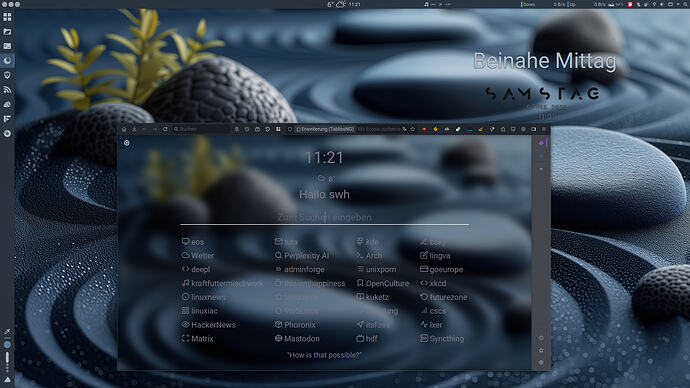Open the OpenCulture shortcut link
This screenshot has height=388, width=690.
click(x=383, y=283)
